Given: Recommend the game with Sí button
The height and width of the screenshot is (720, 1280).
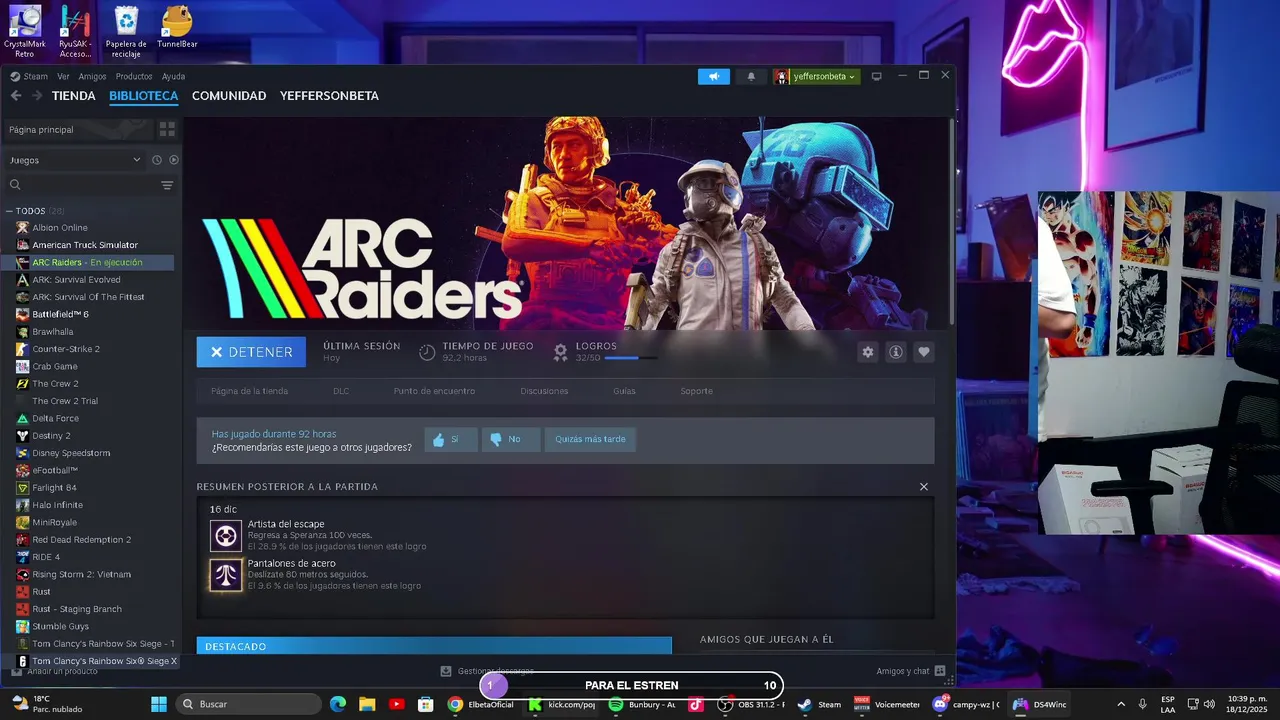Looking at the screenshot, I should (451, 439).
